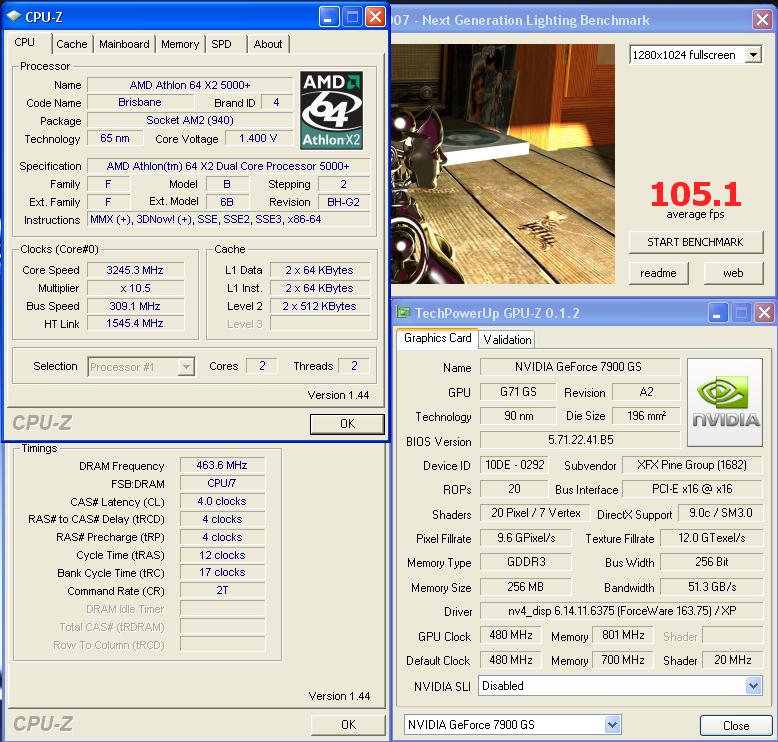Click the AMD Athlon 64 X2 logo
Screen dimensions: 778x742
point(331,109)
